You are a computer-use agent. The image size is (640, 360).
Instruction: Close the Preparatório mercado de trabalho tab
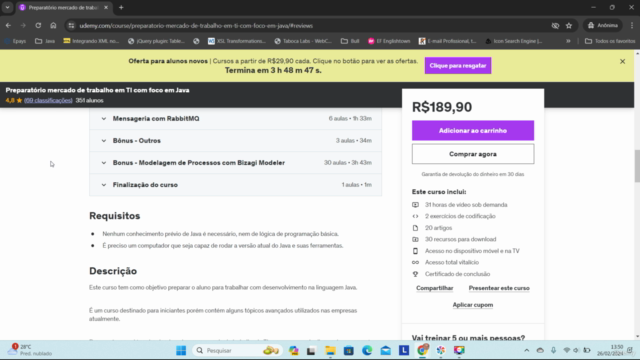[106, 7]
